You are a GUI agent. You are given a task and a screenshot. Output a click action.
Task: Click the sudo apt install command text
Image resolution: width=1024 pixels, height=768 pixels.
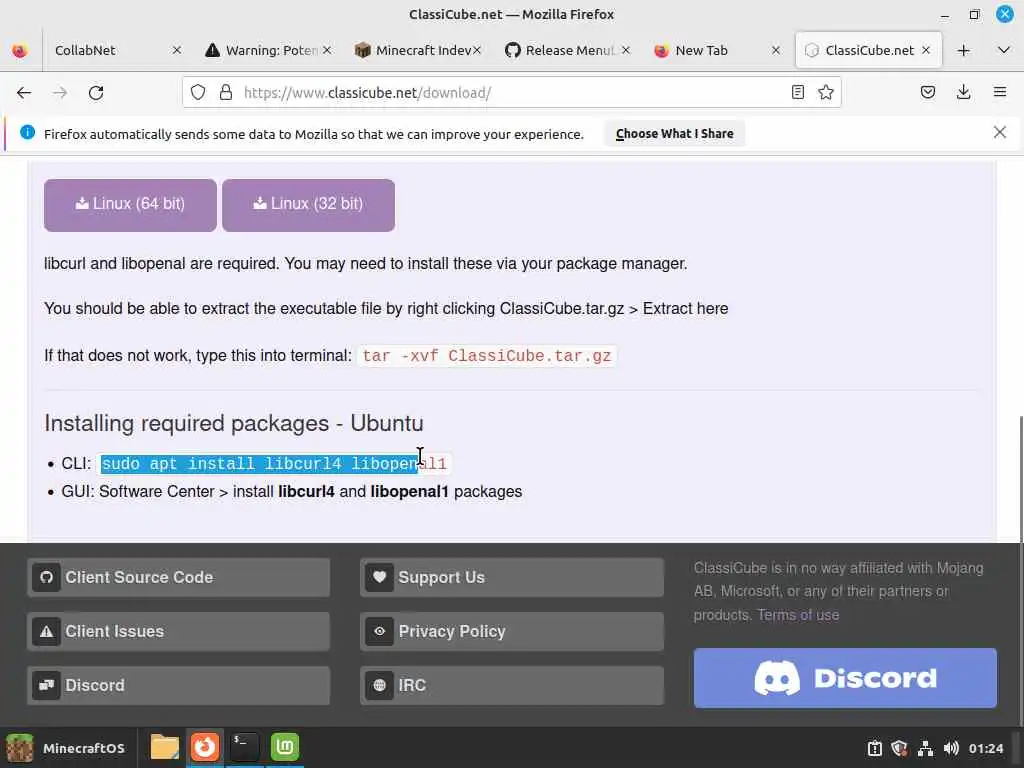click(x=274, y=464)
